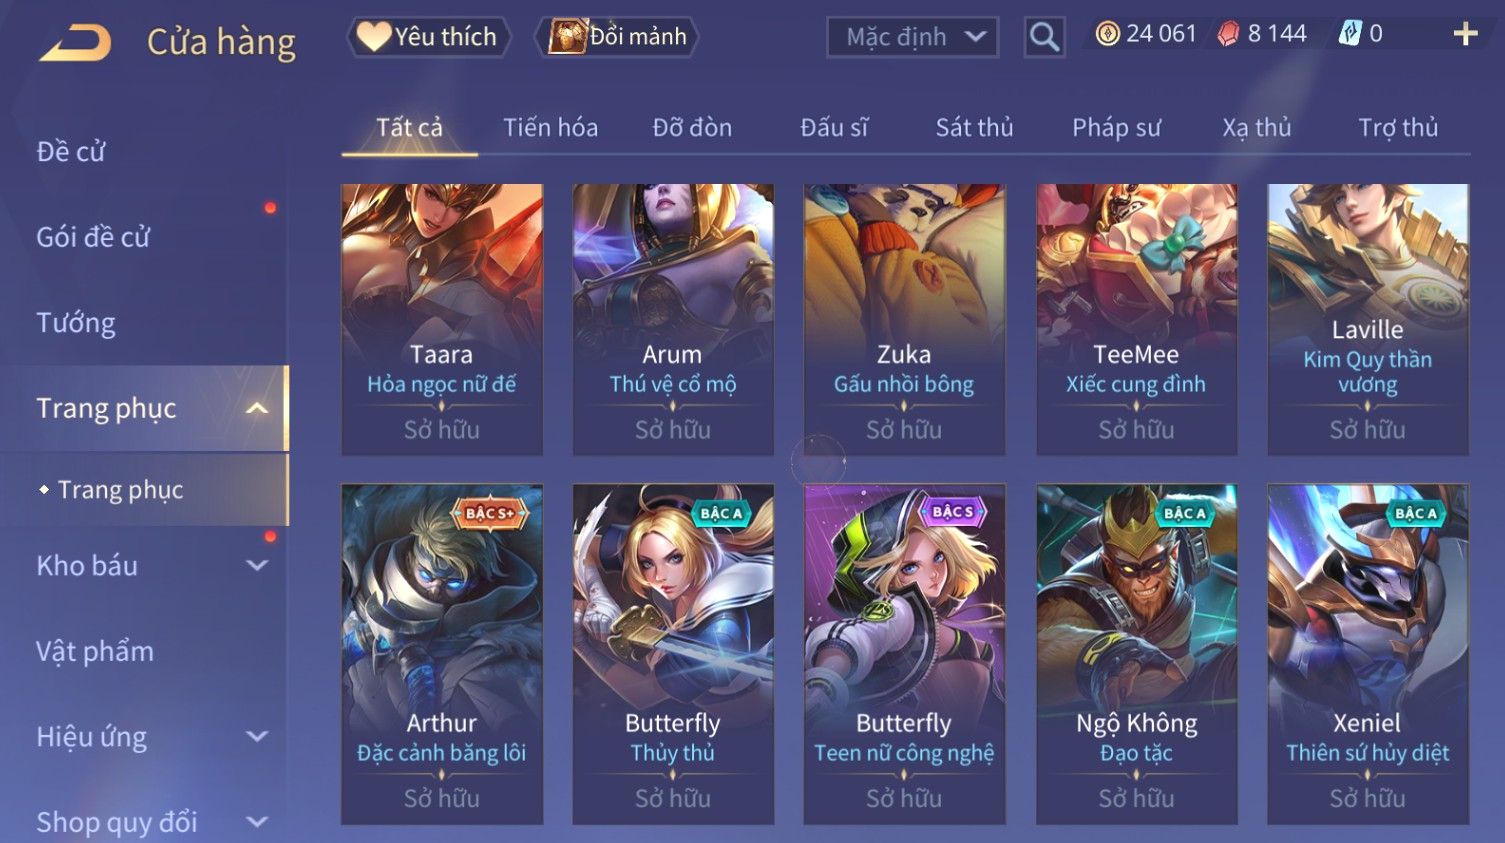
Task: Open Yêu thích heart favorites
Action: click(x=428, y=37)
